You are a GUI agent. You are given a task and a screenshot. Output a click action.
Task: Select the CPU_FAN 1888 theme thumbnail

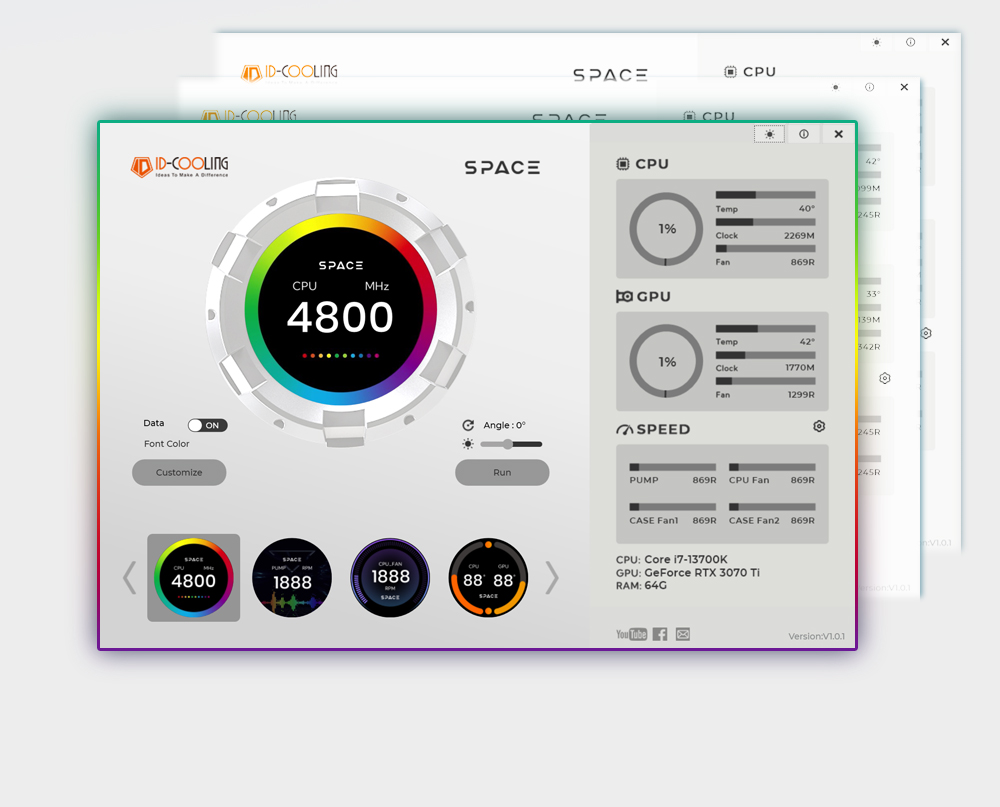point(390,578)
